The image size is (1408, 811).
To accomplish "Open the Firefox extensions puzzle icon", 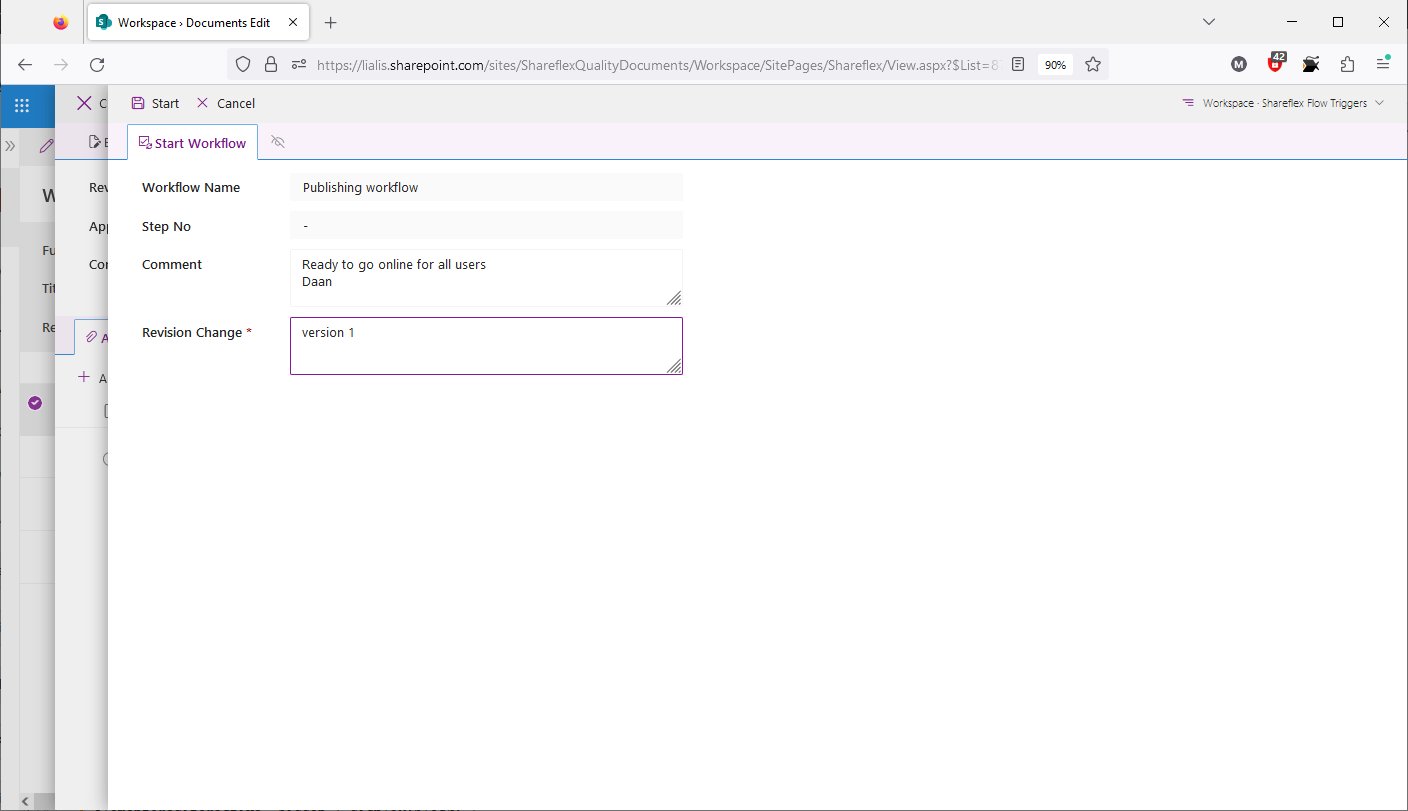I will [x=1347, y=64].
